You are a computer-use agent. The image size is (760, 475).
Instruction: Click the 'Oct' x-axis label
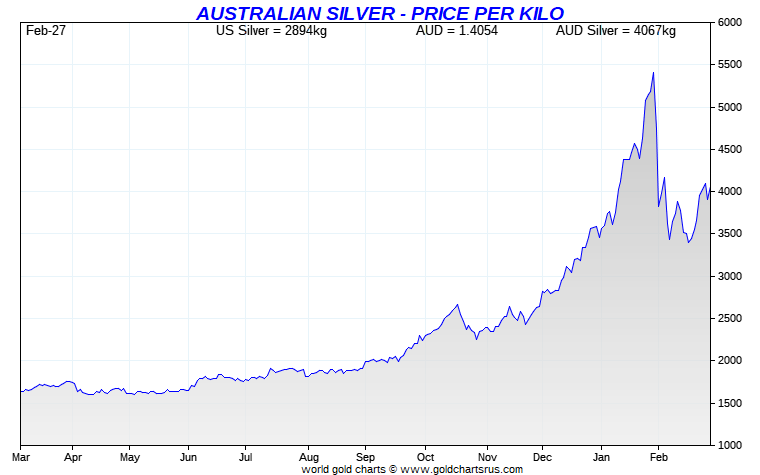point(426,457)
